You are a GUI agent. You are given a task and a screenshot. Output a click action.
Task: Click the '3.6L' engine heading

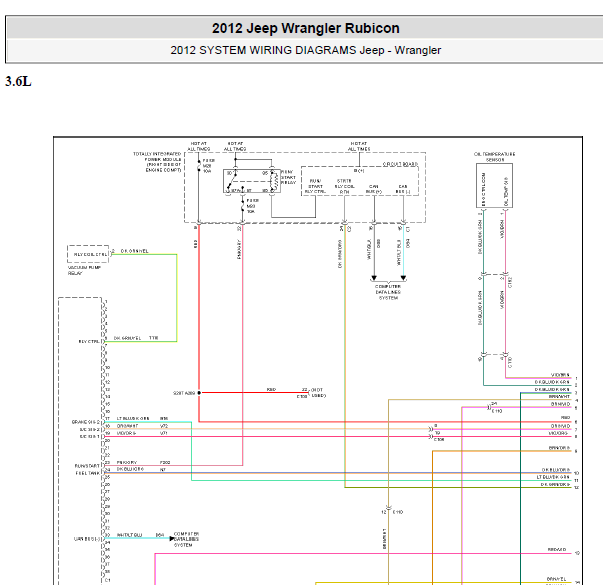click(x=18, y=82)
